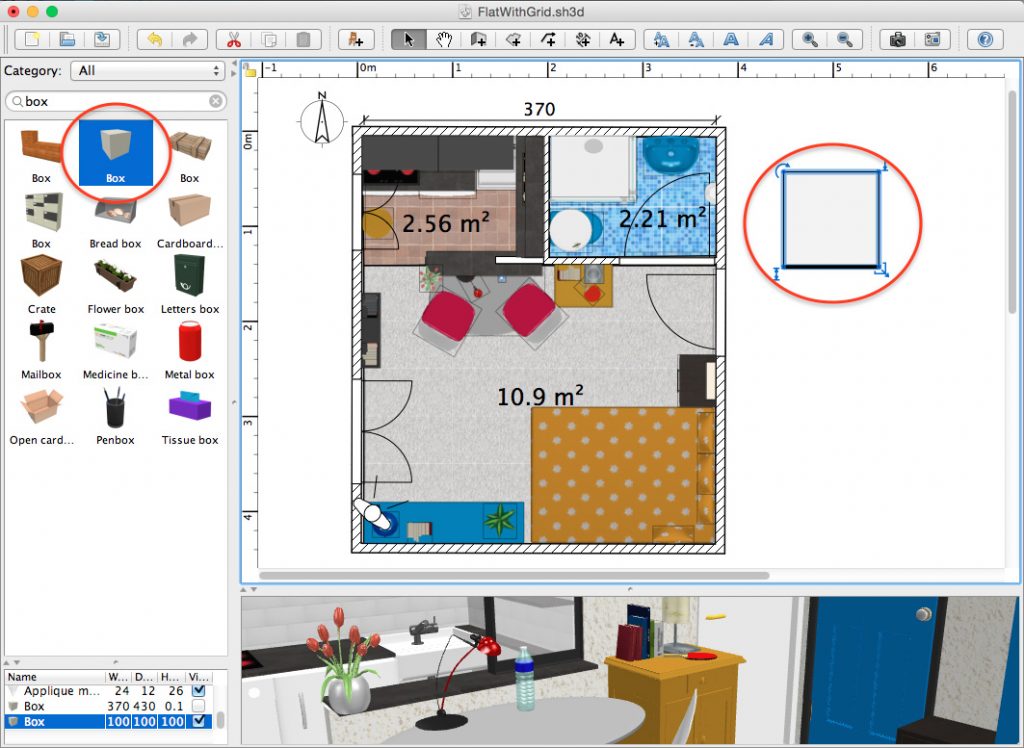This screenshot has height=748, width=1024.
Task: Activate the Create walls tool
Action: coord(478,39)
